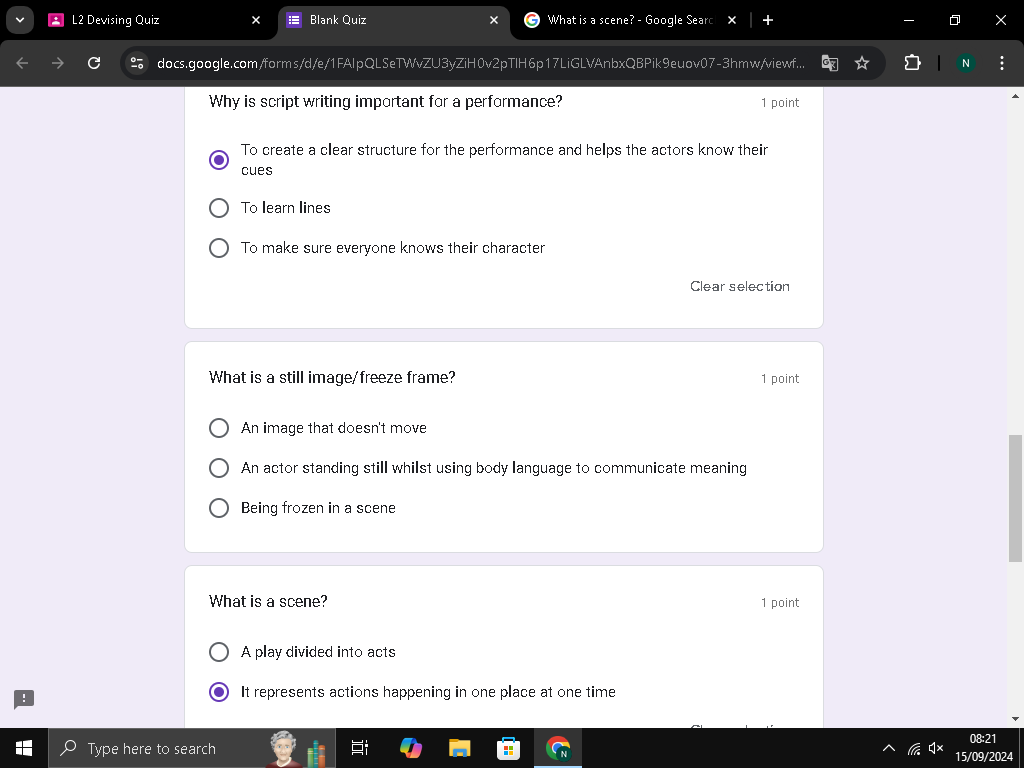
Task: Click 'Why is script writing important' question text
Action: coord(385,102)
